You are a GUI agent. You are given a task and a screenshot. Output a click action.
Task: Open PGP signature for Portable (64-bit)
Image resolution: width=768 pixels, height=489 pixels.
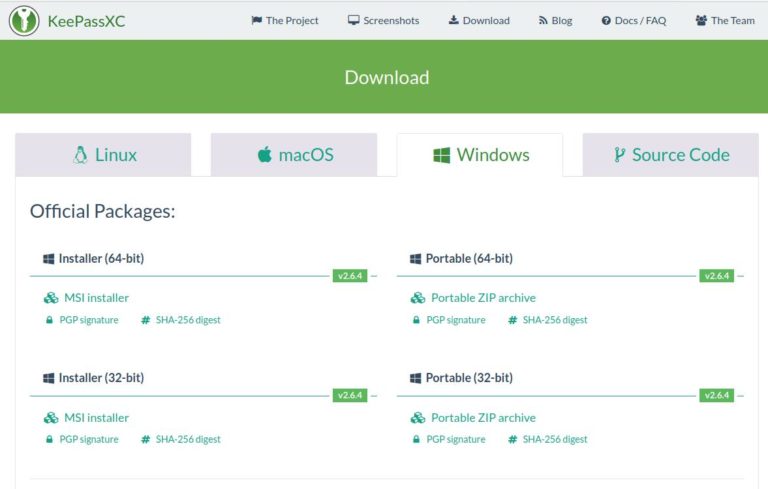(456, 320)
